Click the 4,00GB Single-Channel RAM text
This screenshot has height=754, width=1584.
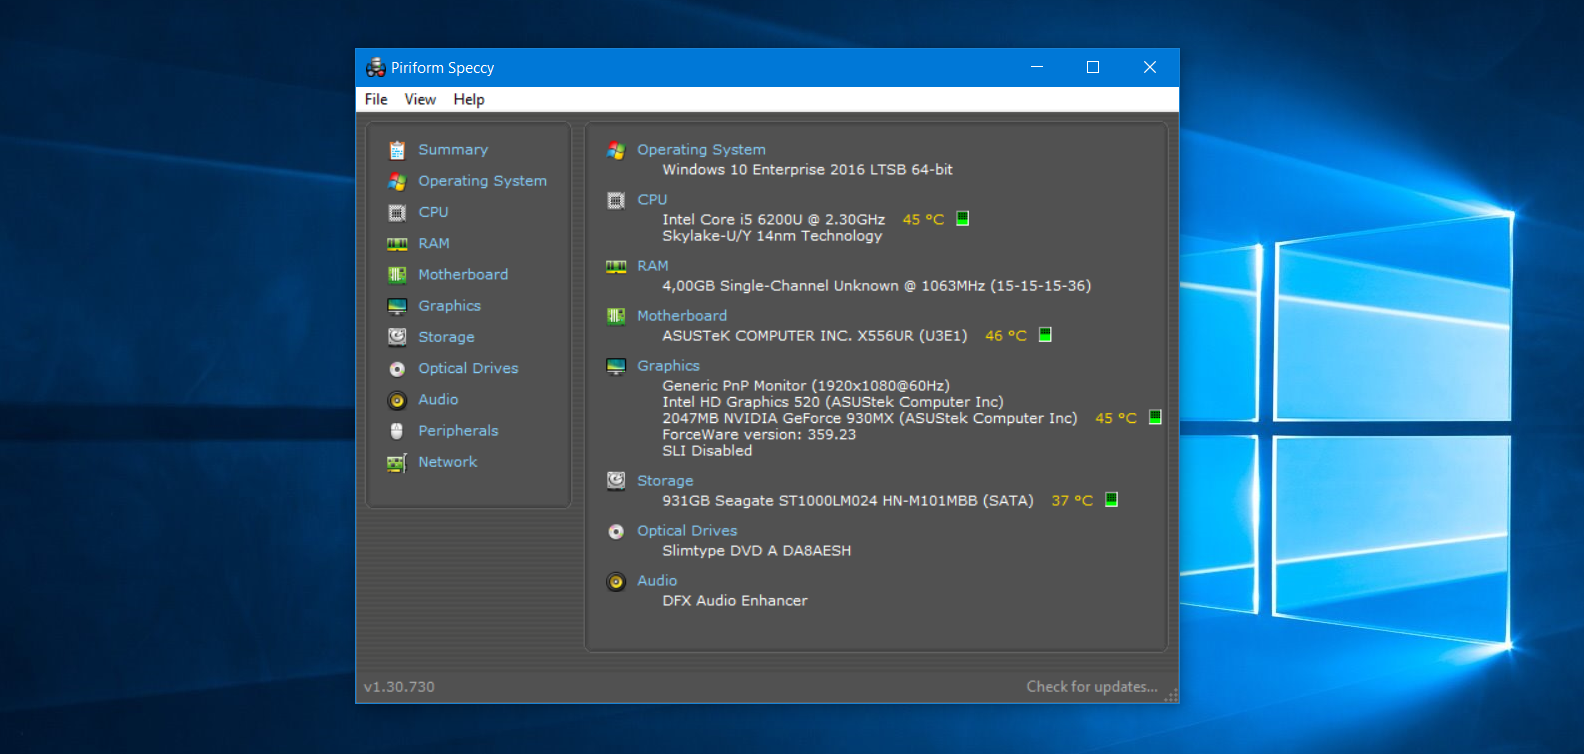coord(876,286)
